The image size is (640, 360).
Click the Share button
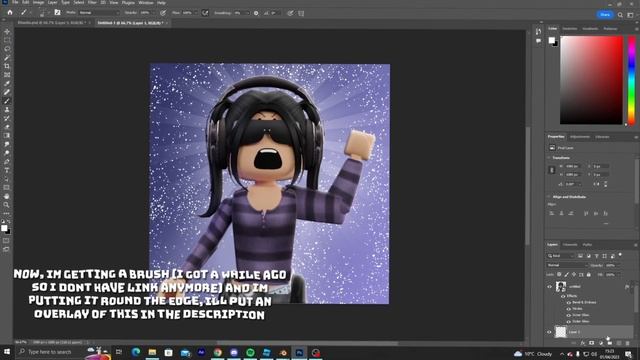[x=605, y=15]
